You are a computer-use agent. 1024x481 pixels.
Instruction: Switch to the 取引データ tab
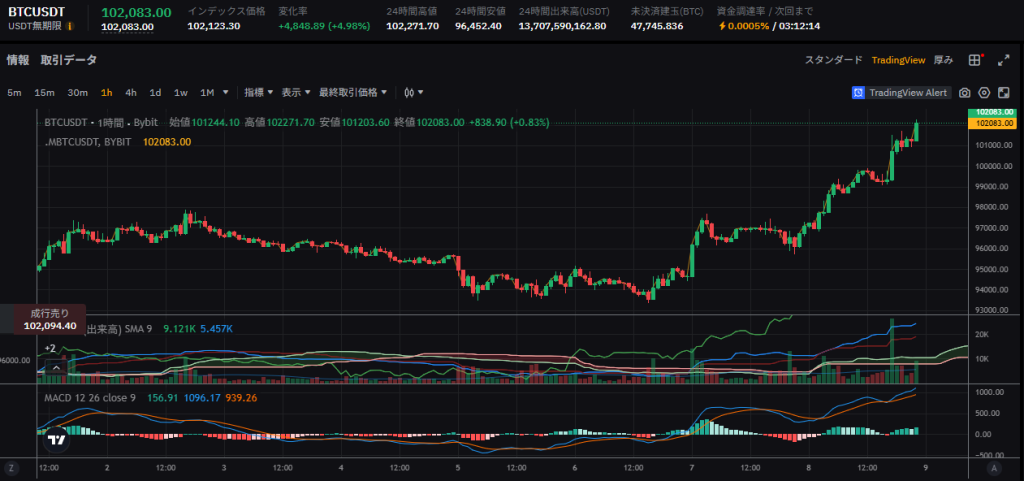pyautogui.click(x=69, y=60)
